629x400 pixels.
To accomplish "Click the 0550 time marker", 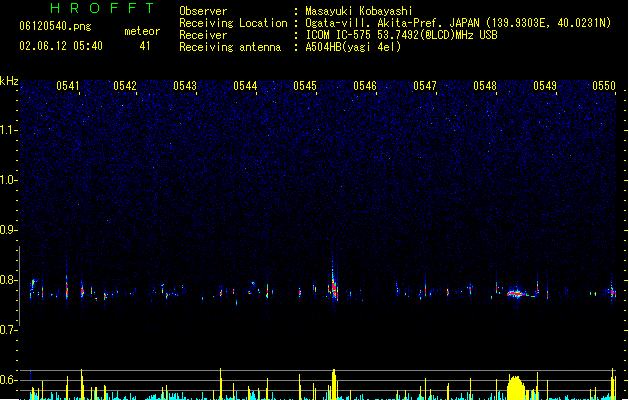I will (604, 86).
